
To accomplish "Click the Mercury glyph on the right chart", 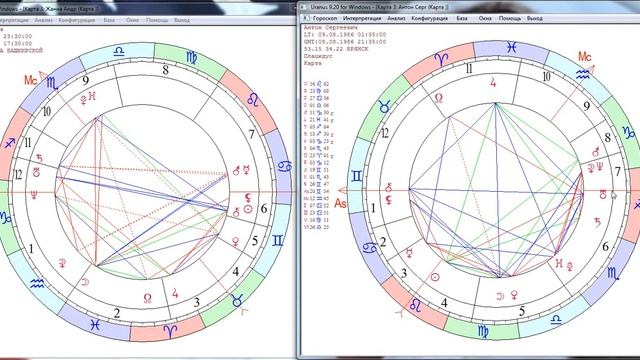I will pos(409,253).
